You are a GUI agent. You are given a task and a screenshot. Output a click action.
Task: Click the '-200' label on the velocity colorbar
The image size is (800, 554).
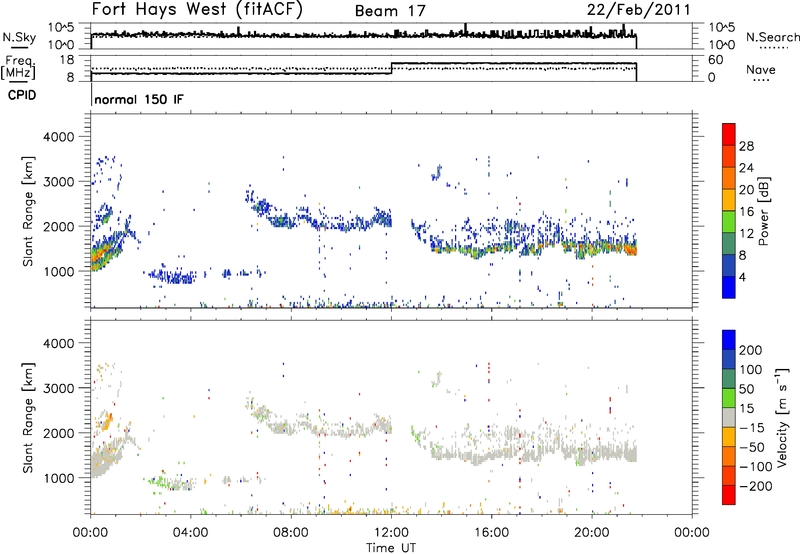point(756,486)
